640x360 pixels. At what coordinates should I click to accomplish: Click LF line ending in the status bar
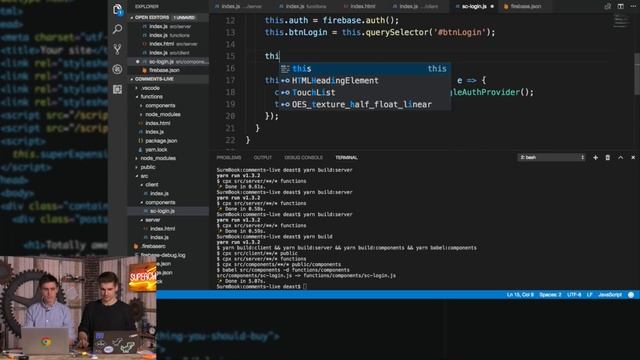589,295
